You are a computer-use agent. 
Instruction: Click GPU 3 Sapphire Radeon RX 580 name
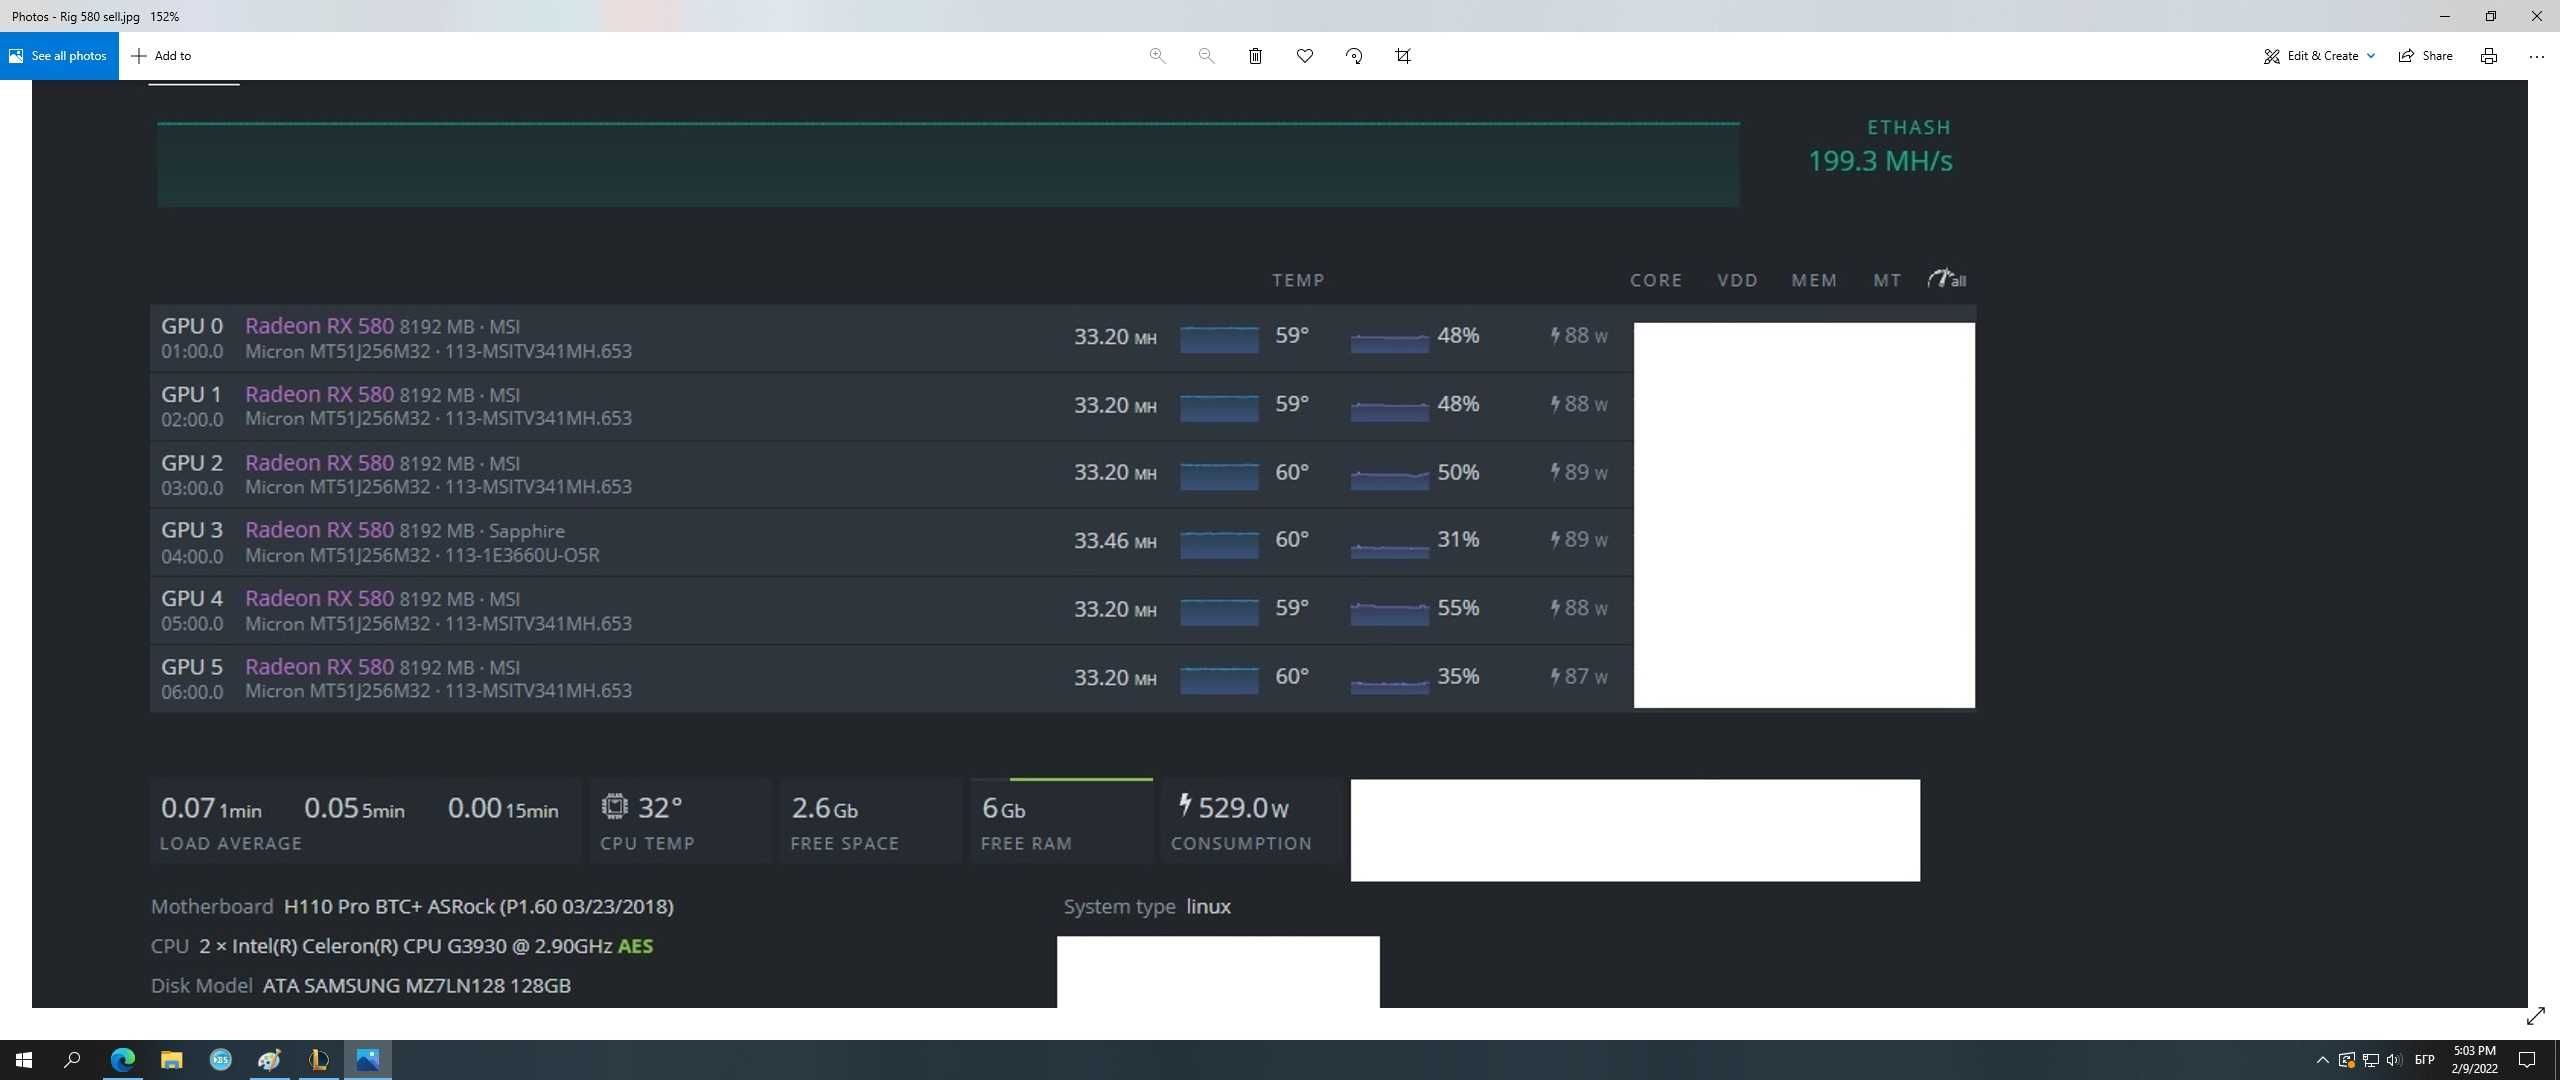(319, 530)
